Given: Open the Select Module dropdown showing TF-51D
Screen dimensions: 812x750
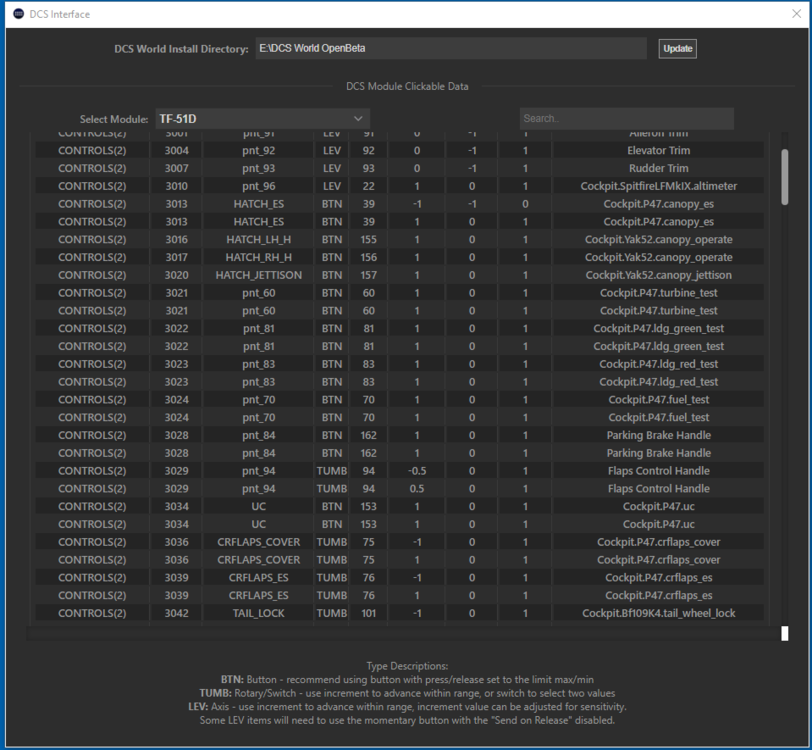Looking at the screenshot, I should 263,119.
